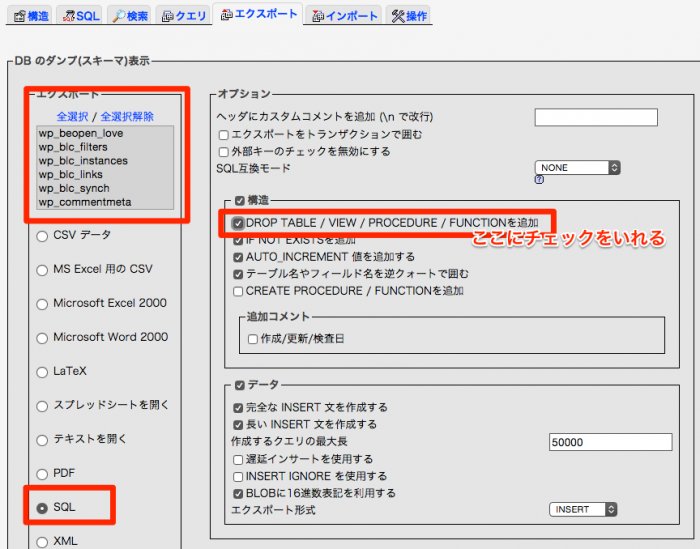Click the wrench icon on 操作 tab

point(397,16)
